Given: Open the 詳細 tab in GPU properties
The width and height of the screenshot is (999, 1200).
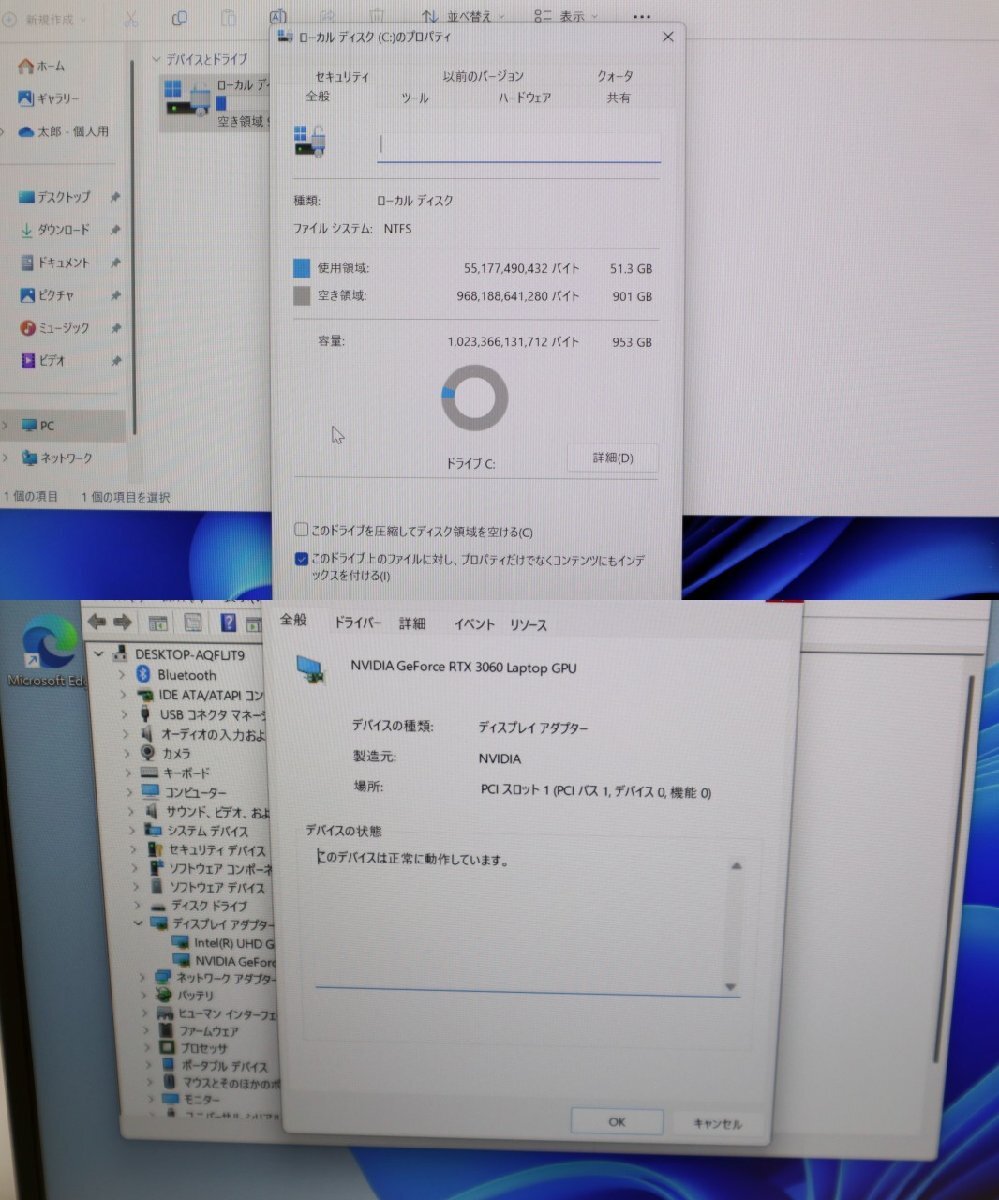Looking at the screenshot, I should coord(412,624).
